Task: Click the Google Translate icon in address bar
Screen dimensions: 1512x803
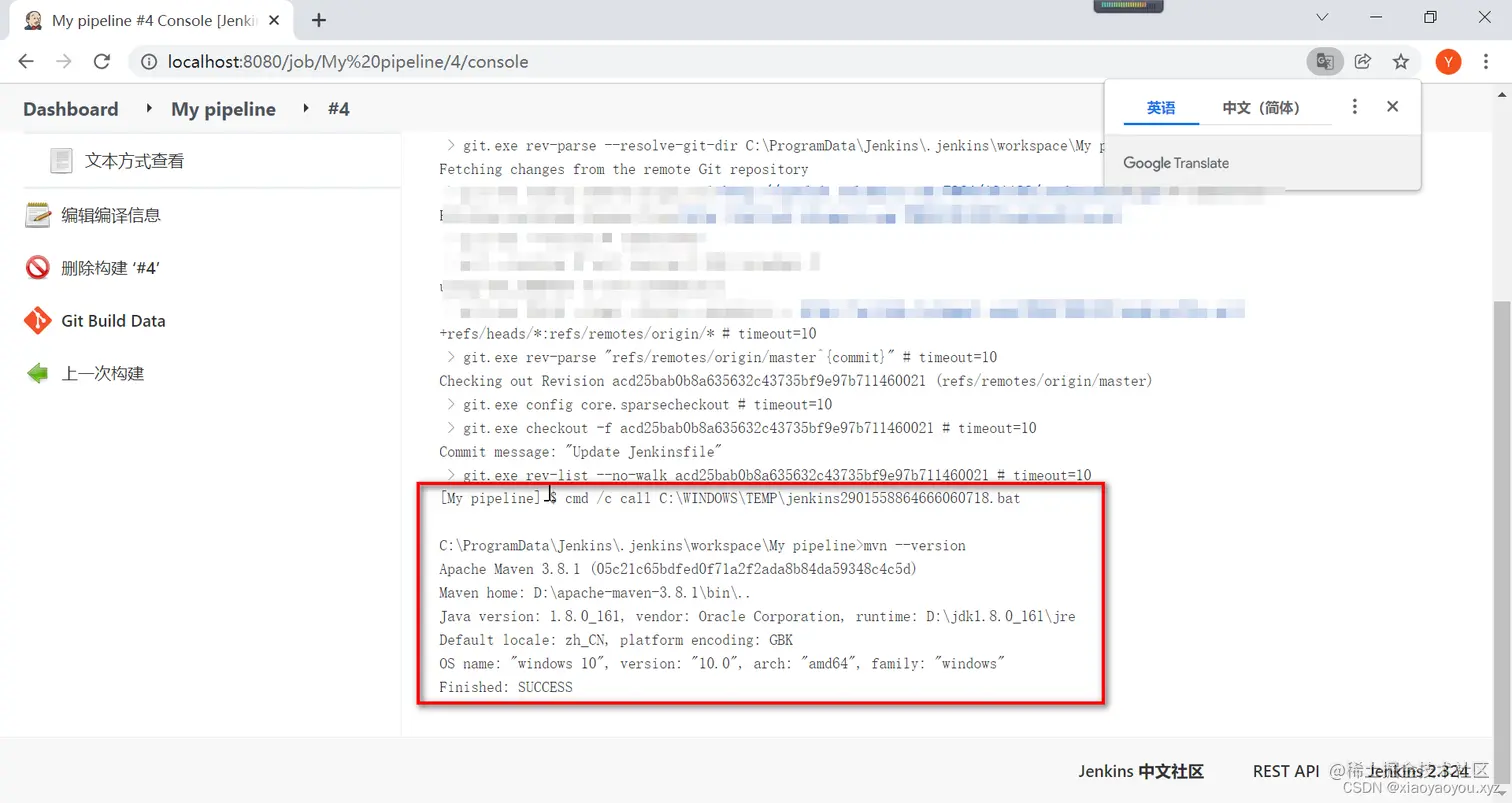Action: [x=1325, y=62]
